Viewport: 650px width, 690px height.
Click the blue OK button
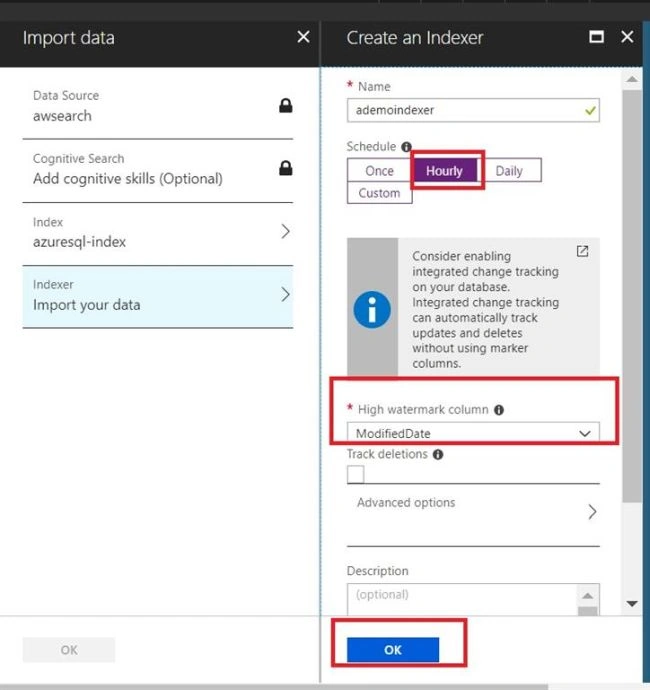point(393,650)
